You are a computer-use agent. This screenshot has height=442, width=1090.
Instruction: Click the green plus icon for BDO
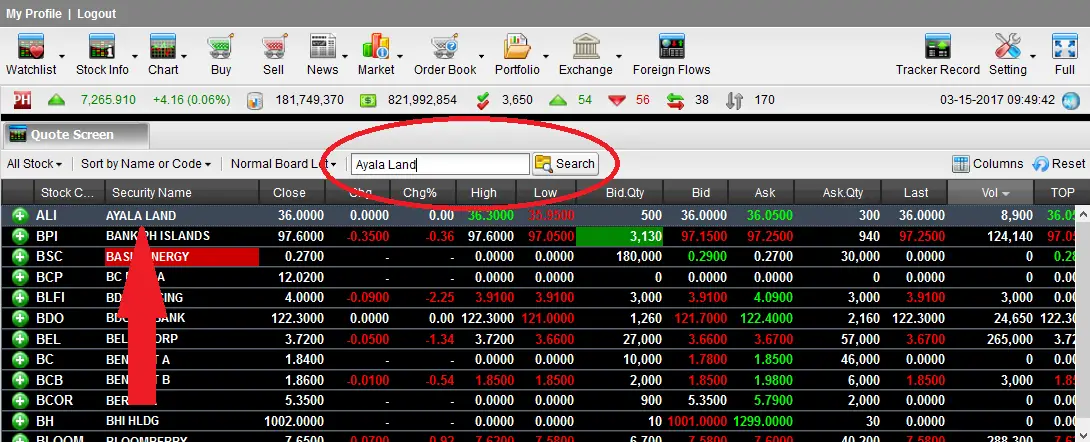click(20, 319)
